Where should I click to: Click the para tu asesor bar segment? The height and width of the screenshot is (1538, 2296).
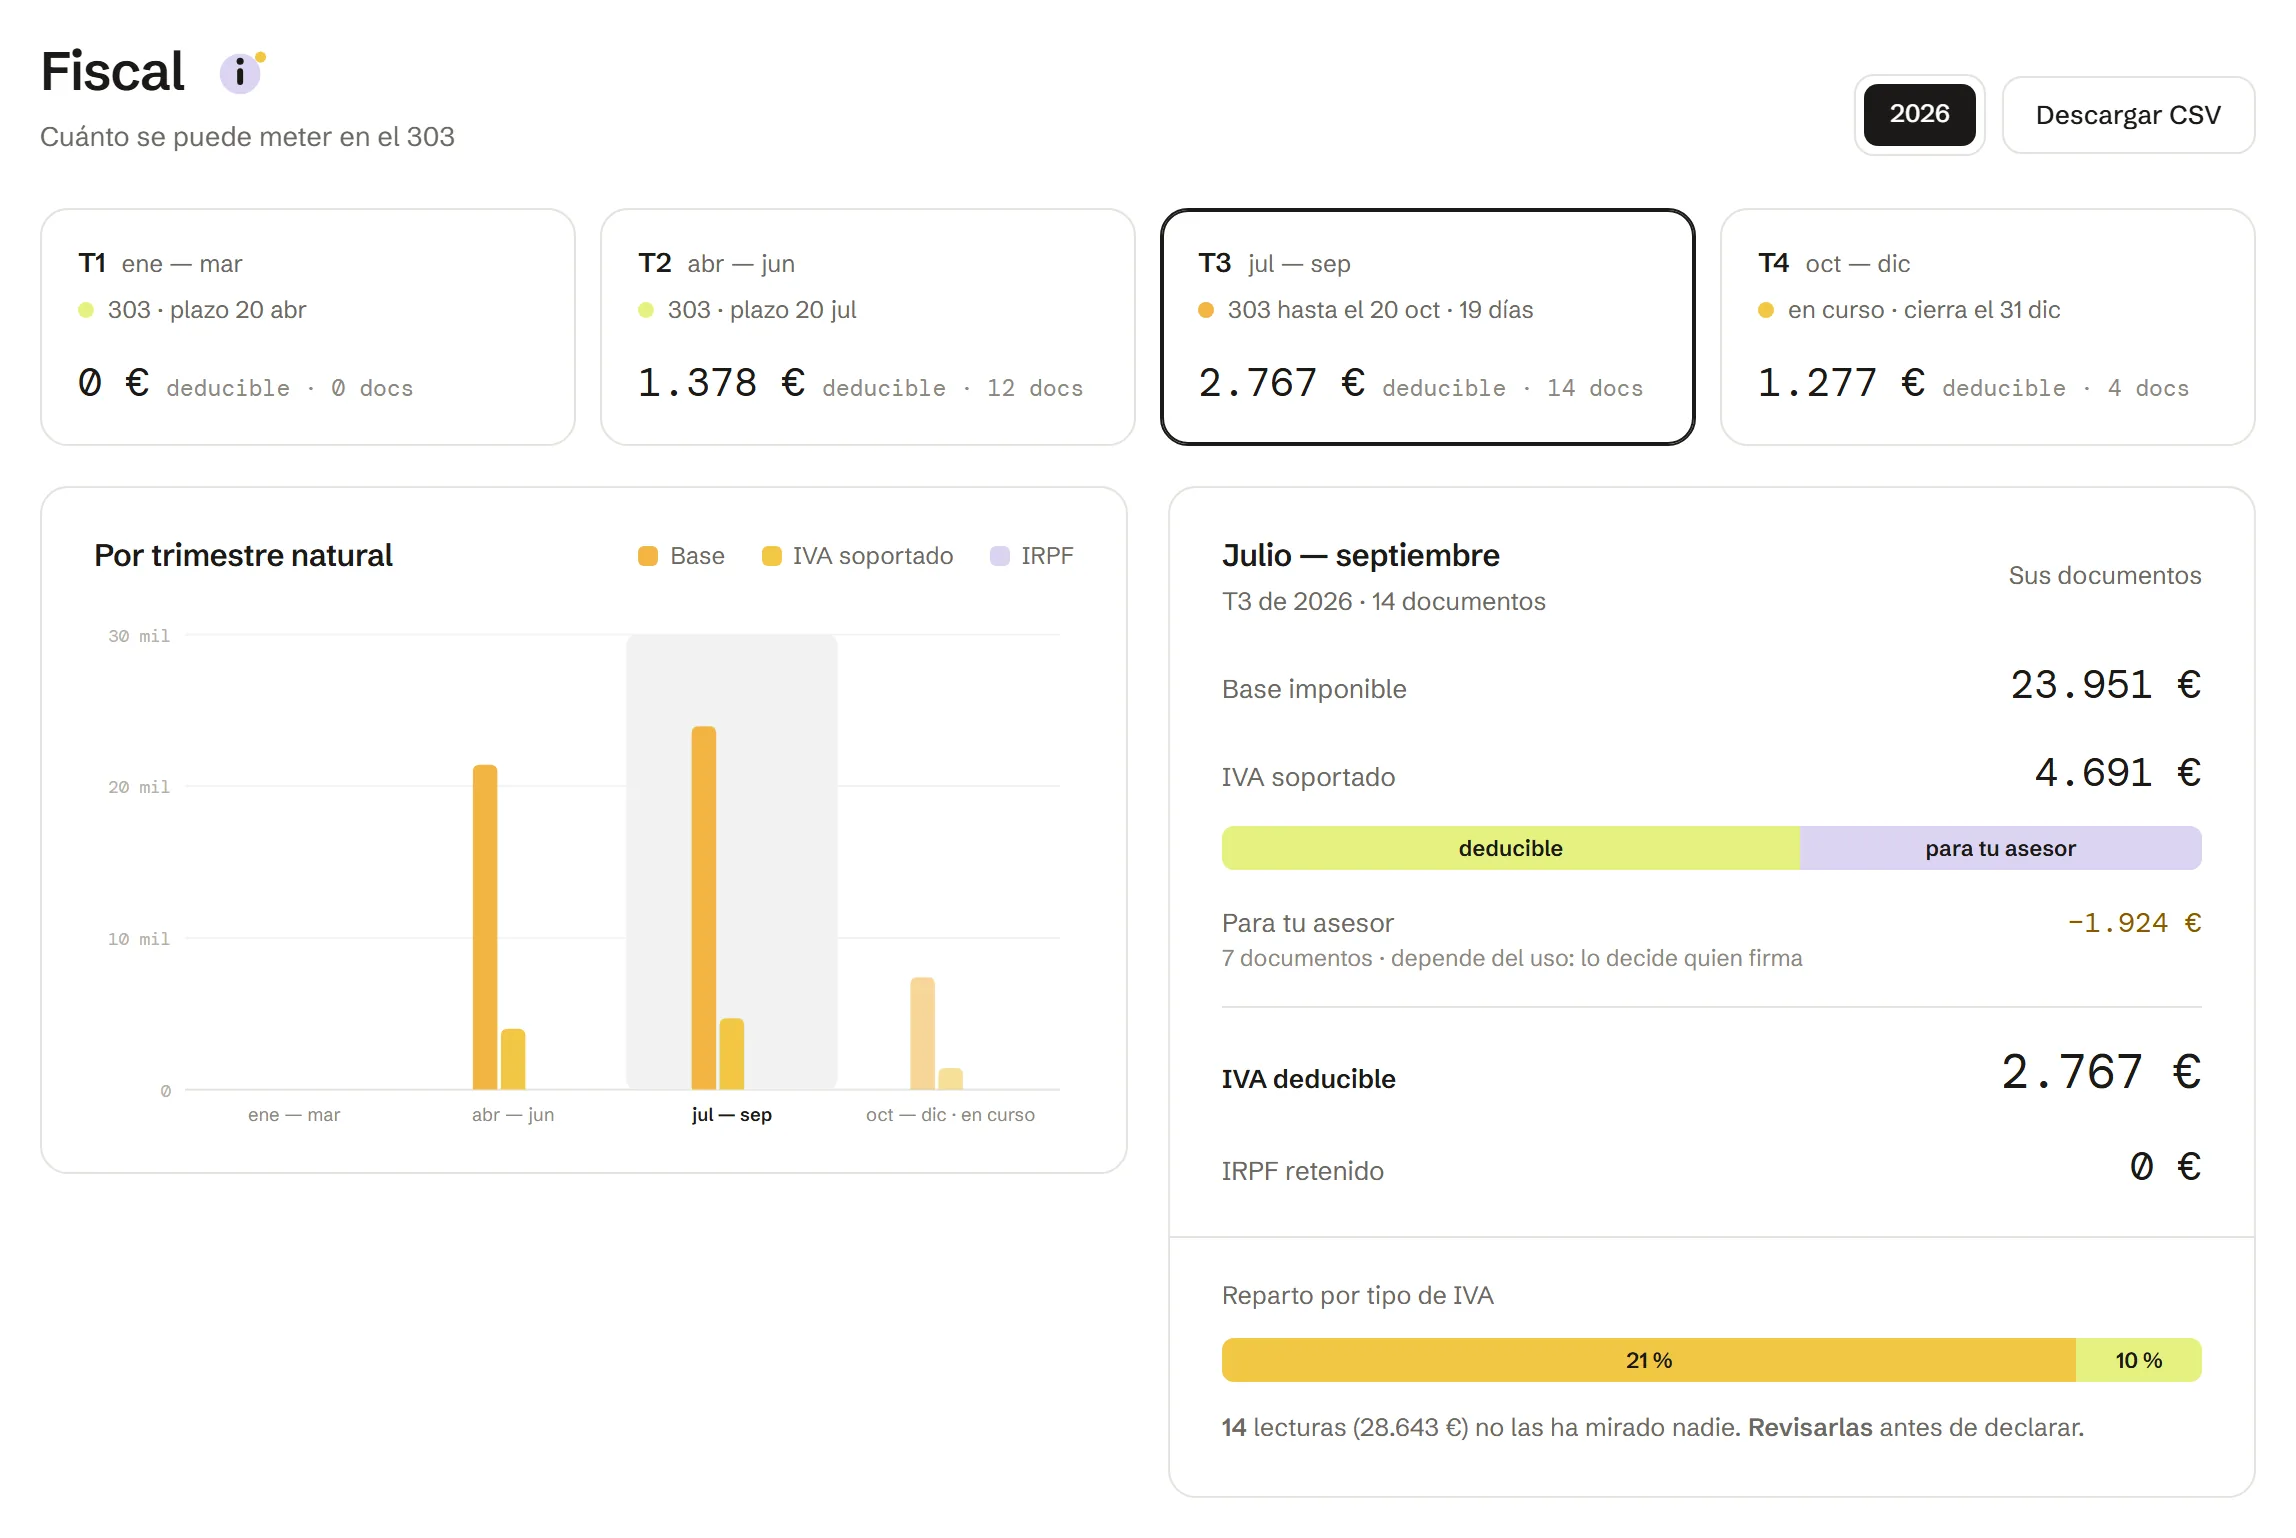click(2001, 848)
